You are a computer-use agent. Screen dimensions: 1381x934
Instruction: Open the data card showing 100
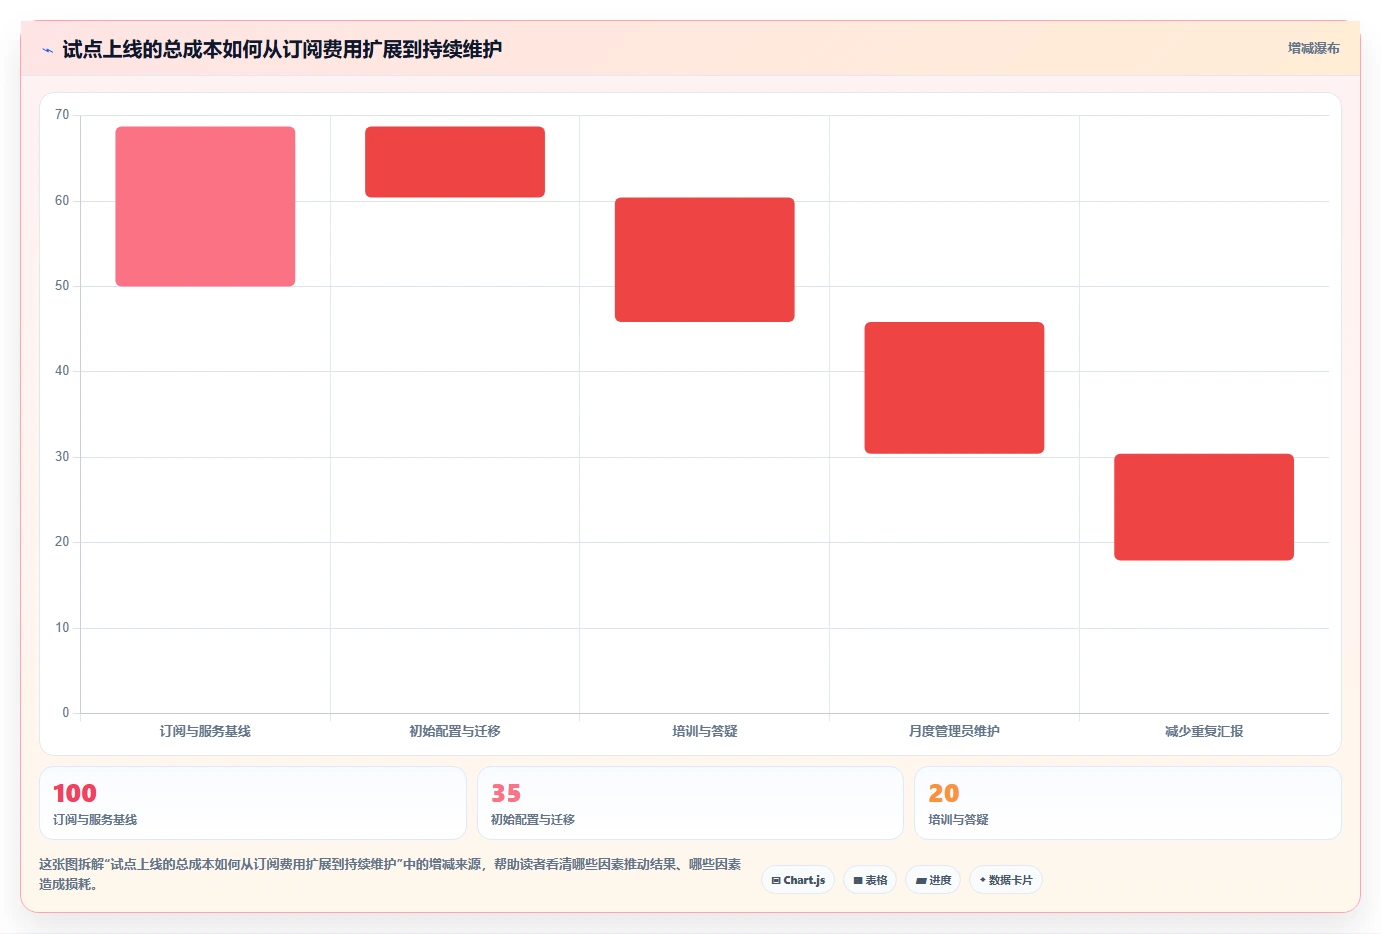[x=253, y=803]
